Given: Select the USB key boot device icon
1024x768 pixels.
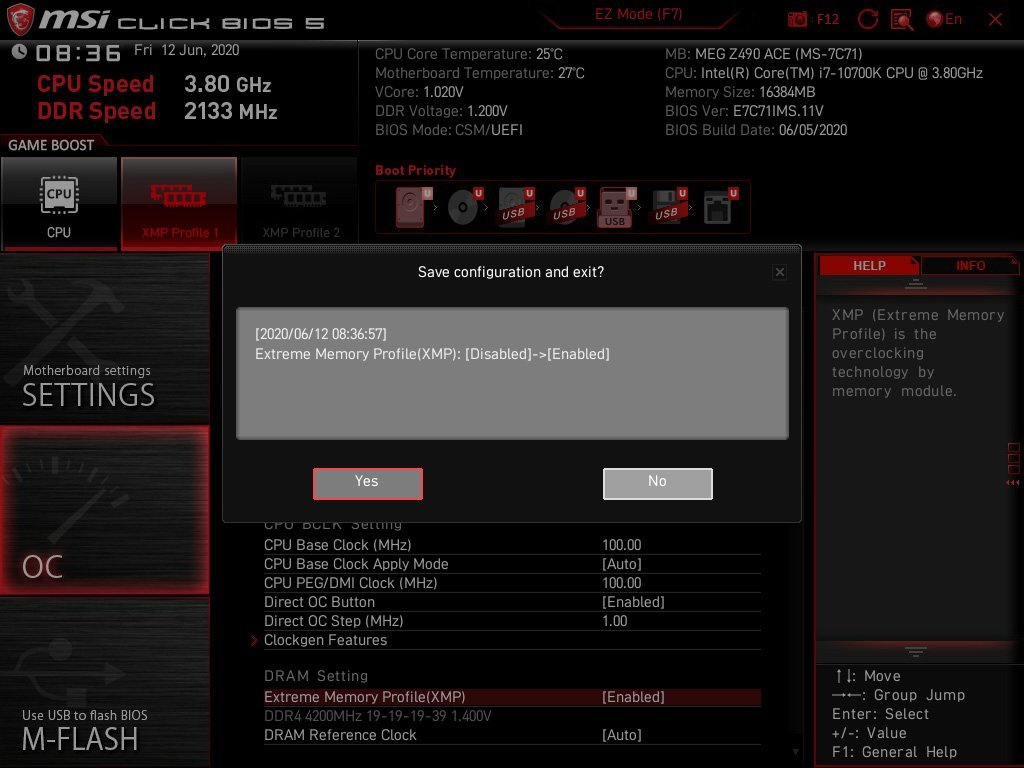Looking at the screenshot, I should pyautogui.click(x=616, y=207).
